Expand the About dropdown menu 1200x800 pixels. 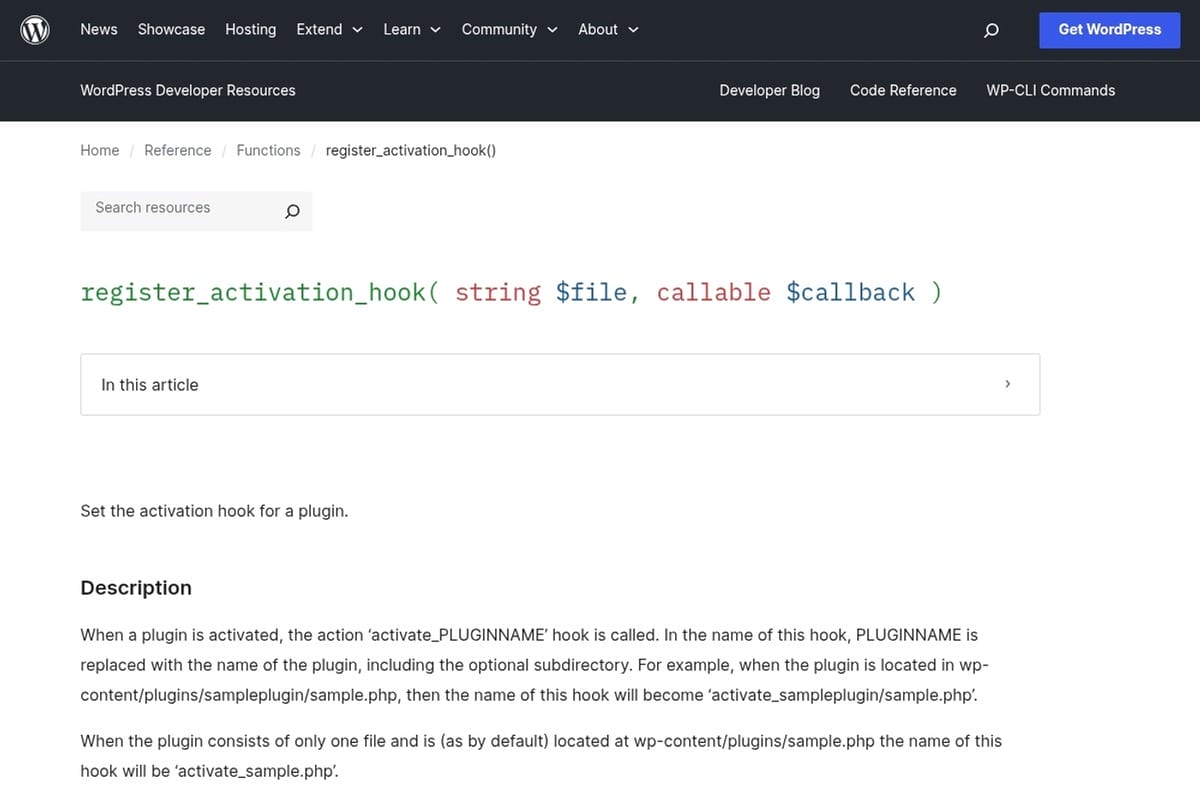click(x=607, y=30)
